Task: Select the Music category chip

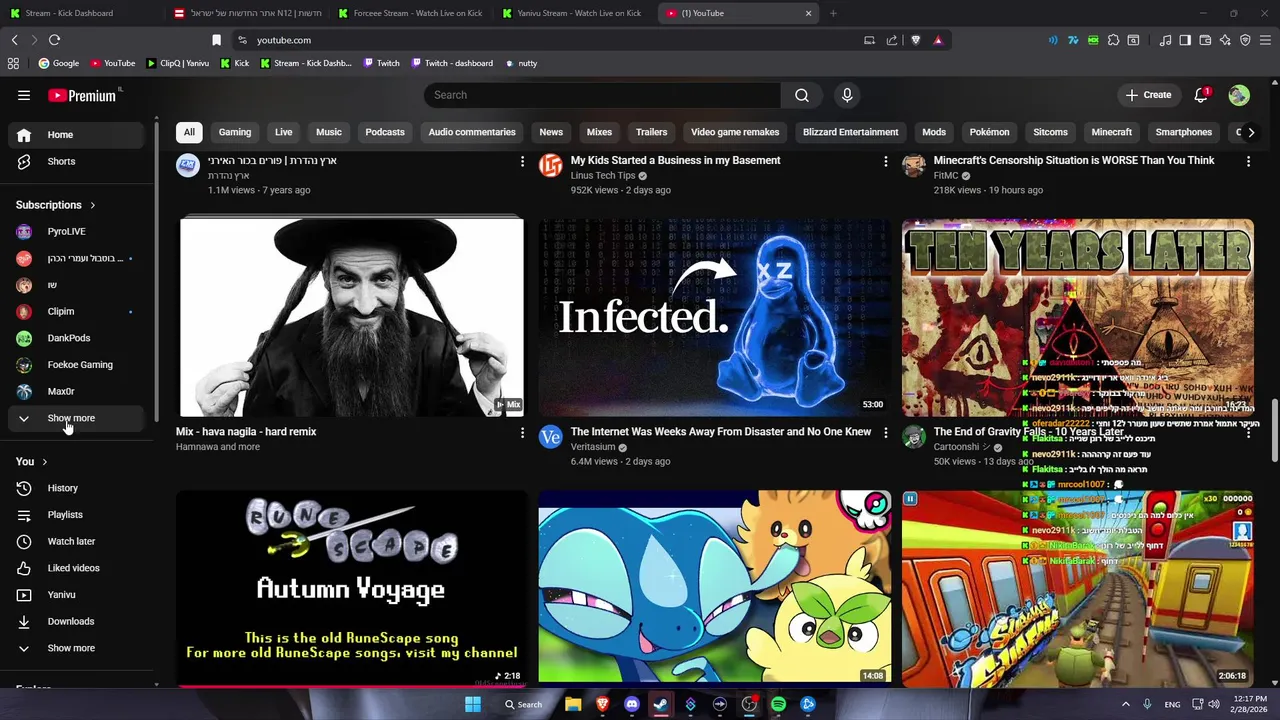Action: (329, 132)
